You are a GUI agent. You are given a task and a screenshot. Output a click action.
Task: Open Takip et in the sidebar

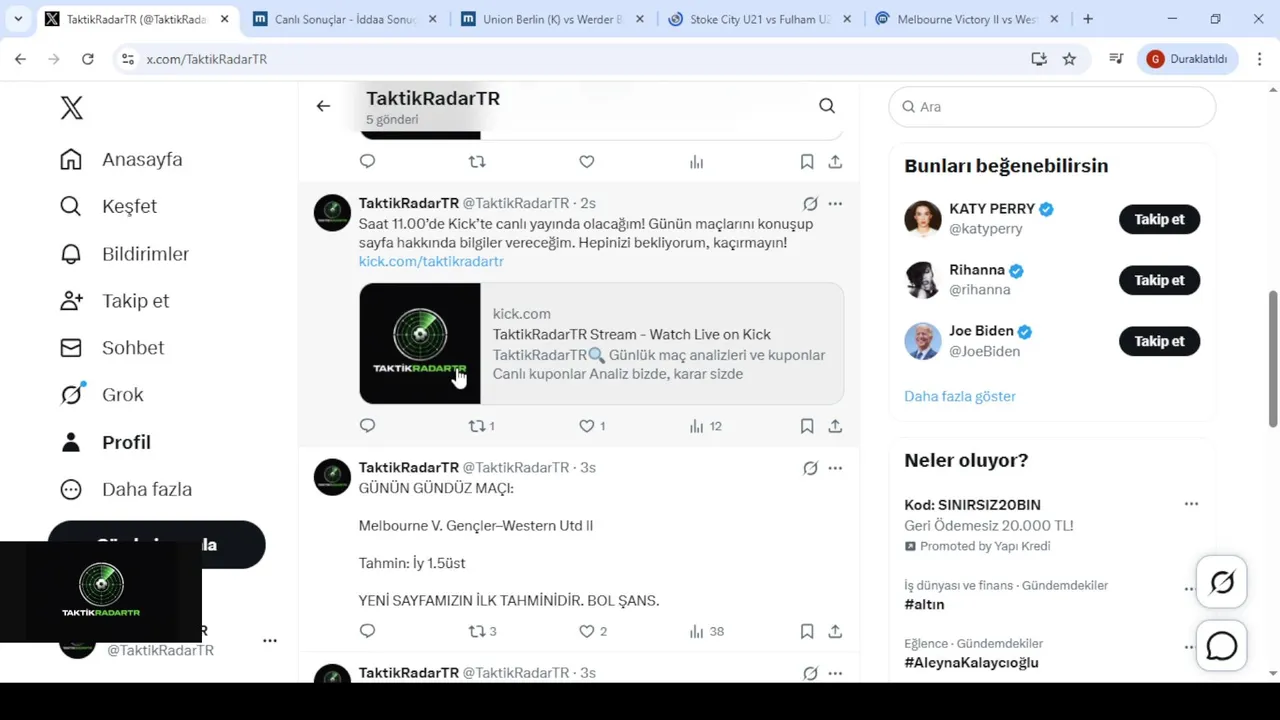tap(114, 301)
